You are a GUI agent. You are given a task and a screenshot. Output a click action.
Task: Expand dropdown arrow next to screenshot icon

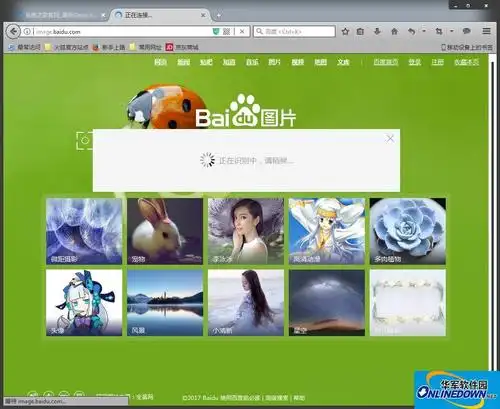(452, 31)
